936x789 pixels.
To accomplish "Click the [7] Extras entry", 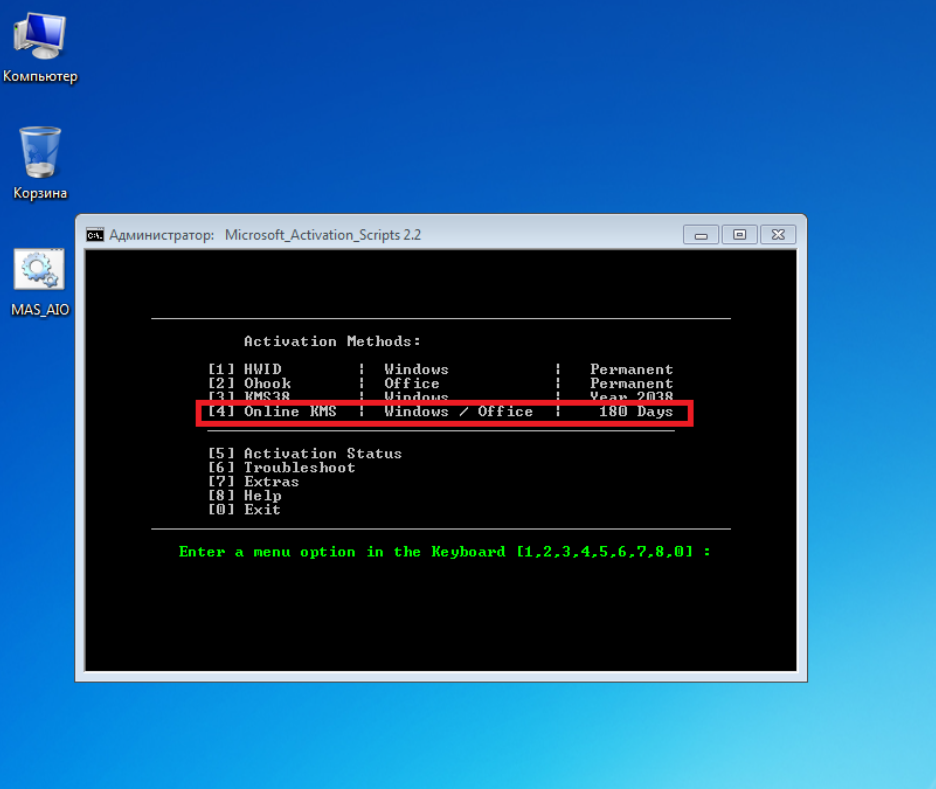I will point(253,481).
